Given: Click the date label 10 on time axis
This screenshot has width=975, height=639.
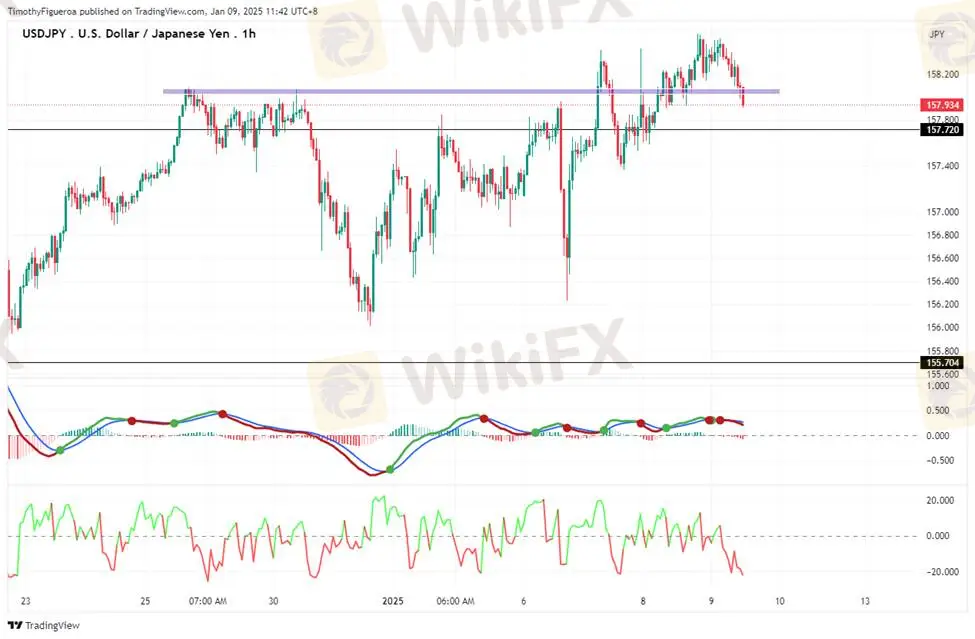Looking at the screenshot, I should pos(780,601).
